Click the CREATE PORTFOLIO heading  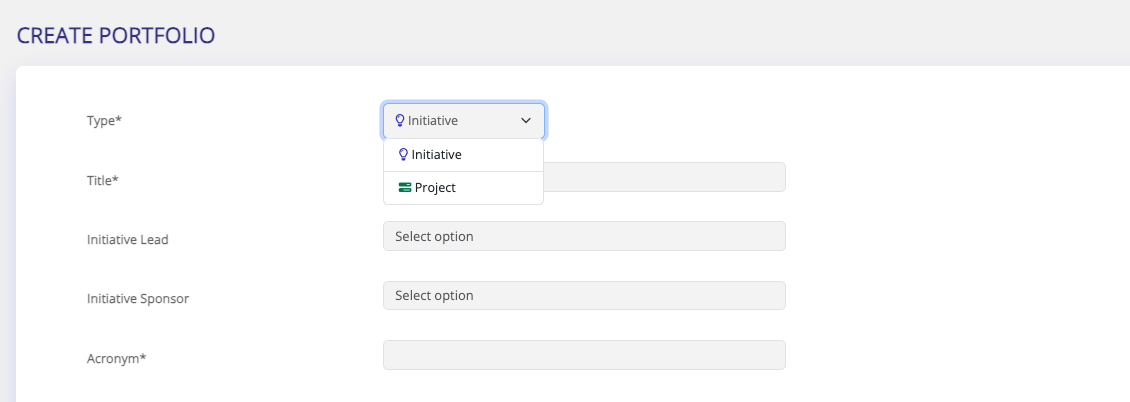click(116, 36)
